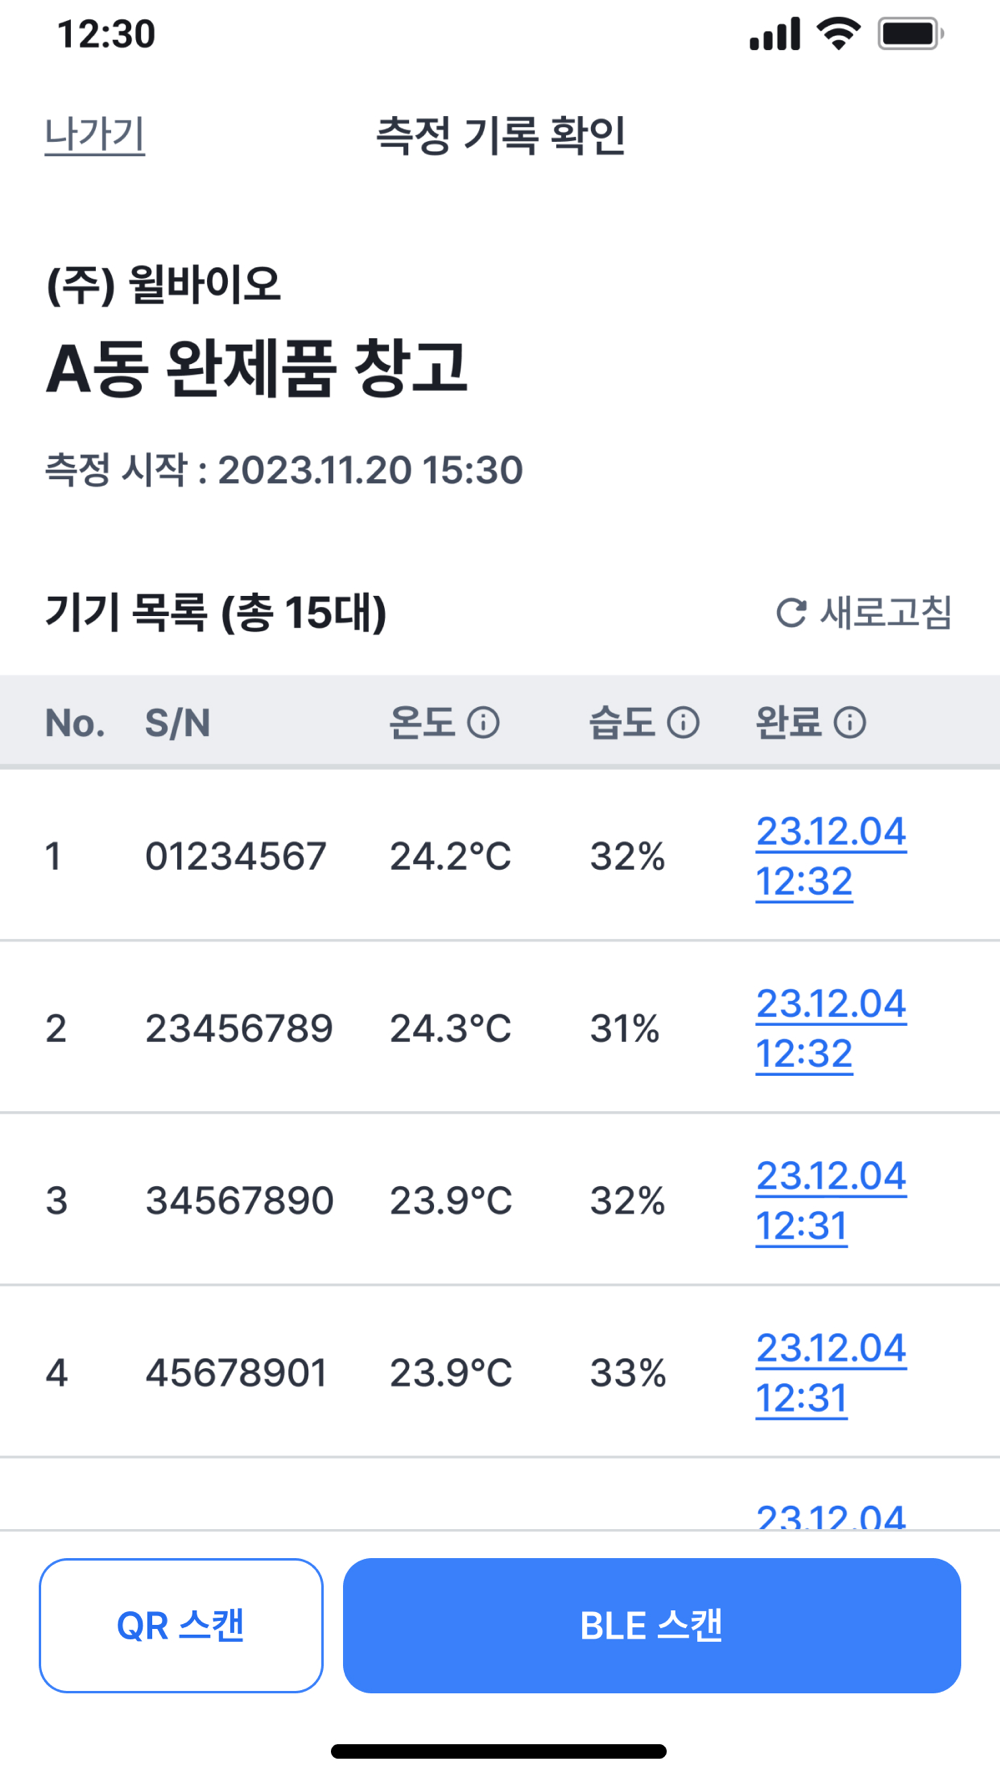
Task: Tap the refresh arrow icon beside 새로고침
Action: point(791,613)
